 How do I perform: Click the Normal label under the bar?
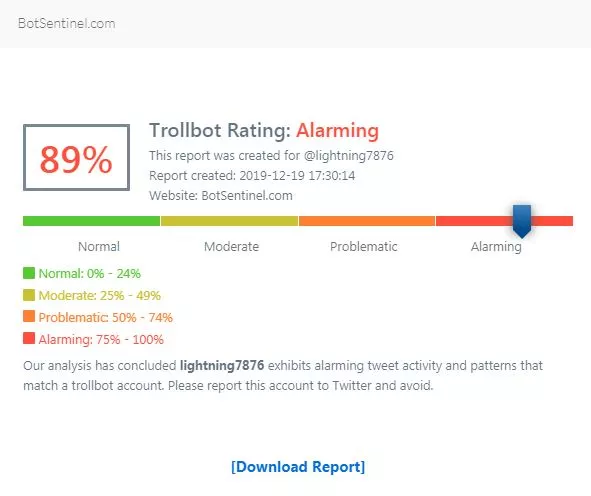[99, 246]
